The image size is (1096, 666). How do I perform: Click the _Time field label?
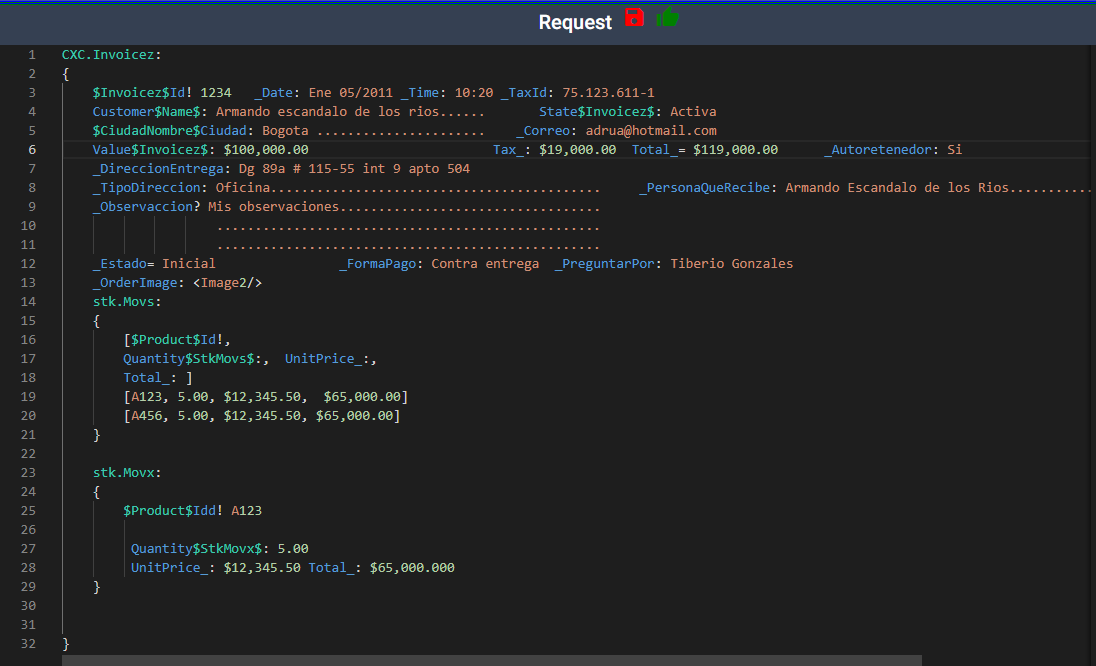coord(419,93)
